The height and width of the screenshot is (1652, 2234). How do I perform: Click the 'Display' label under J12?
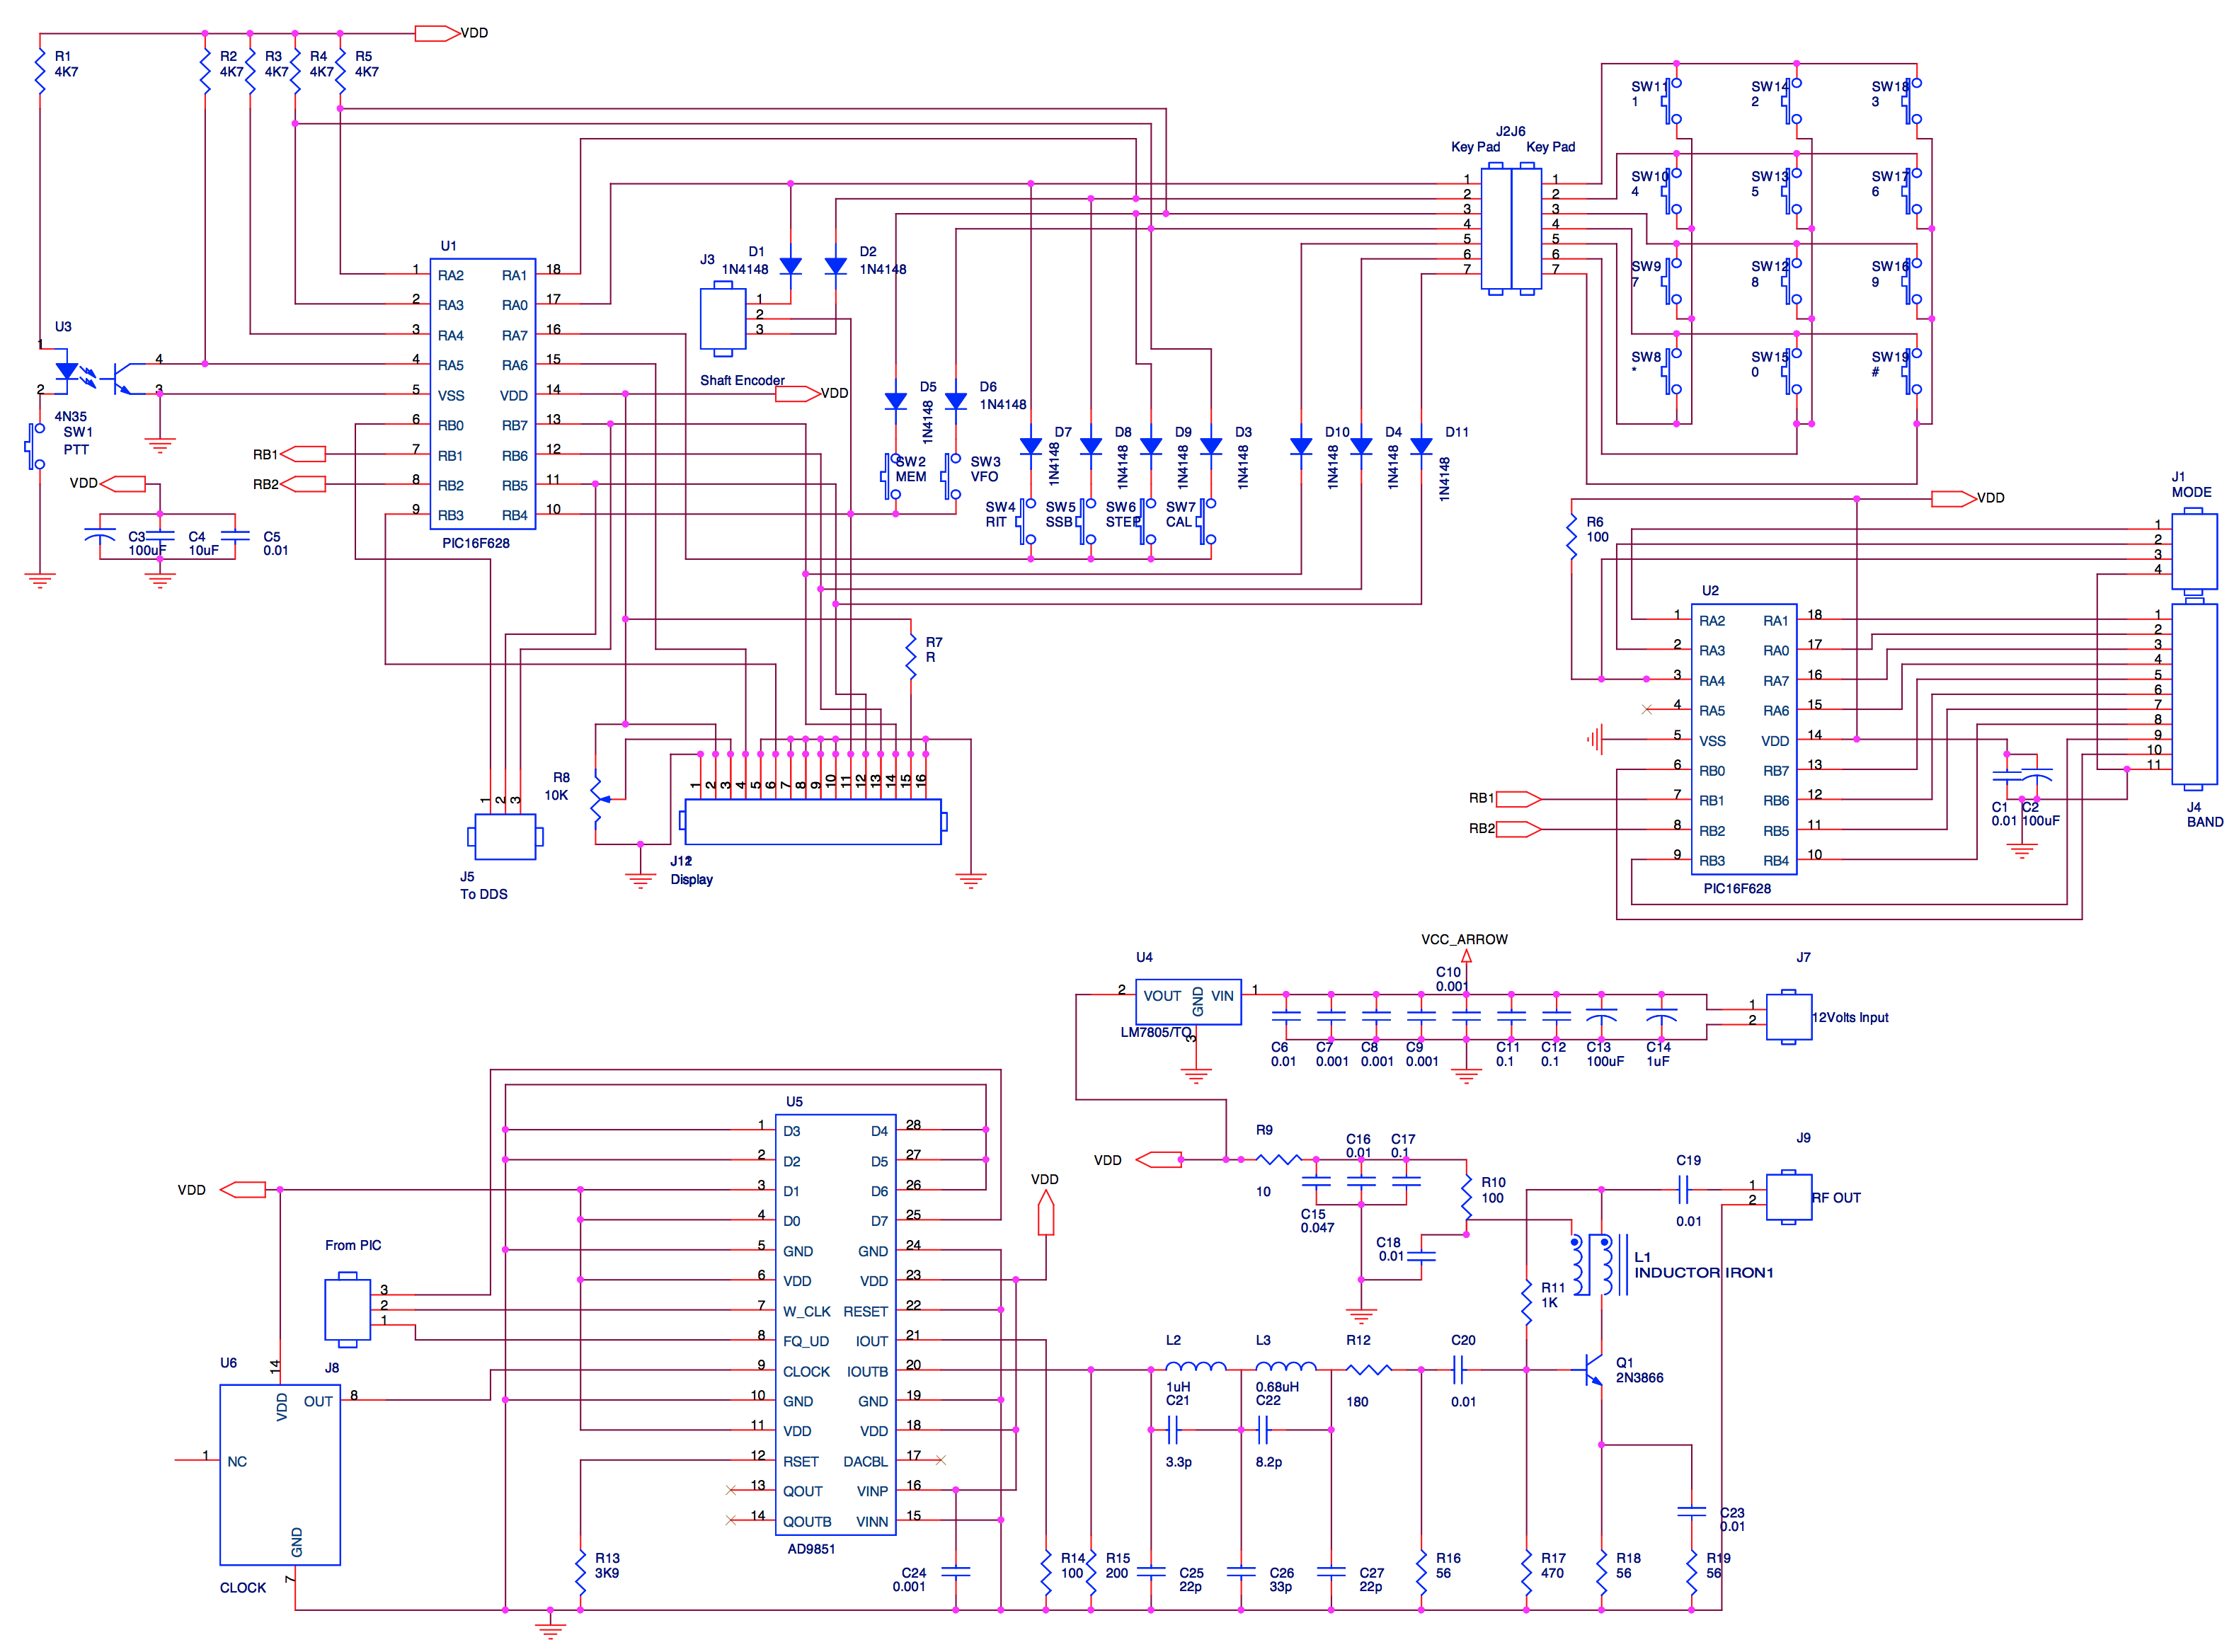[x=691, y=879]
